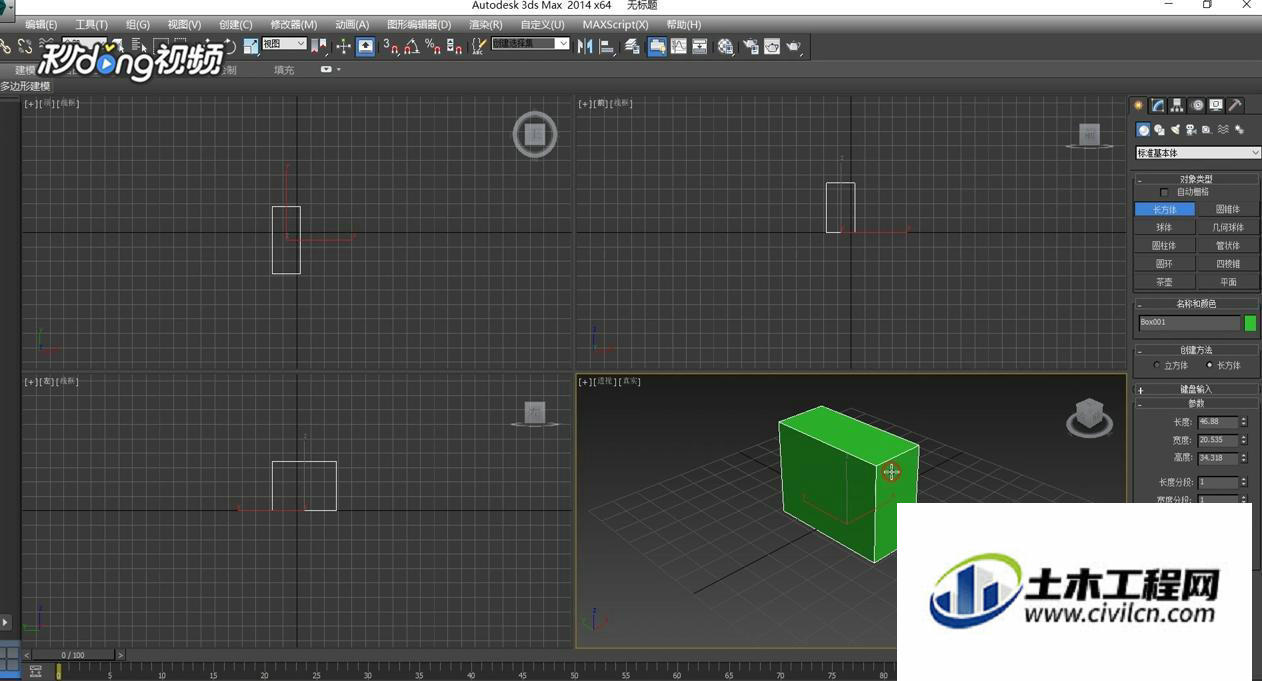Open the 渲染(R) menu
The image size is (1262, 681).
pos(486,24)
